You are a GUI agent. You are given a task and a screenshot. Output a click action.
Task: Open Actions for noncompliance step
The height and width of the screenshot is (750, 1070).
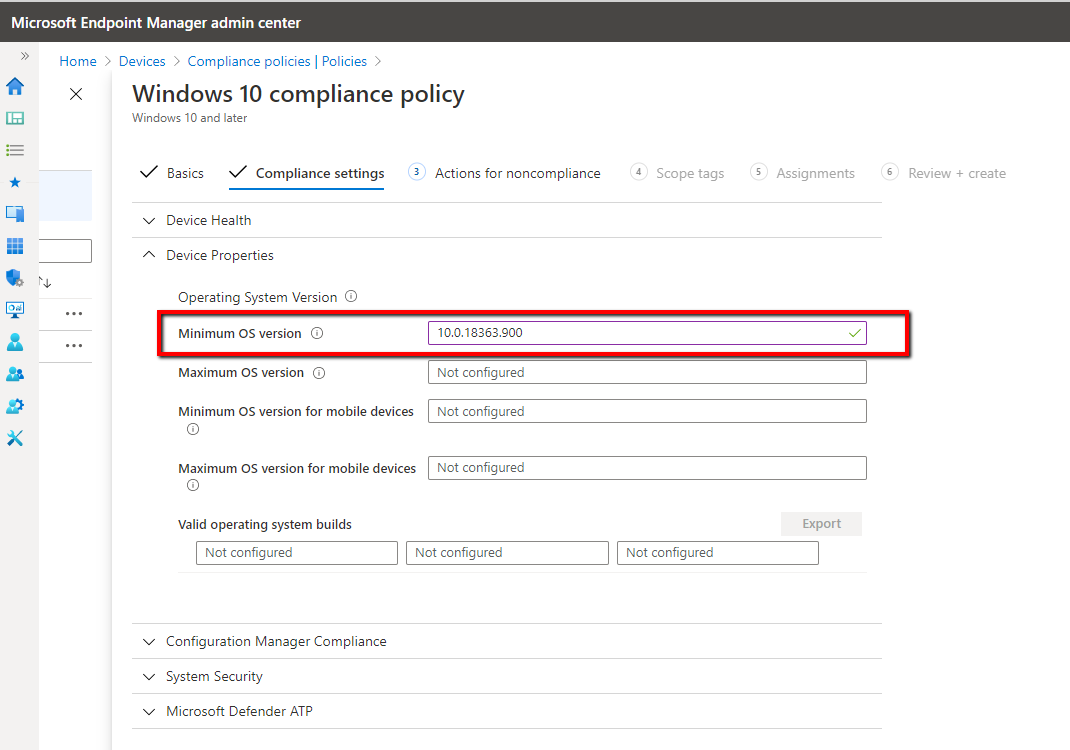coord(504,173)
